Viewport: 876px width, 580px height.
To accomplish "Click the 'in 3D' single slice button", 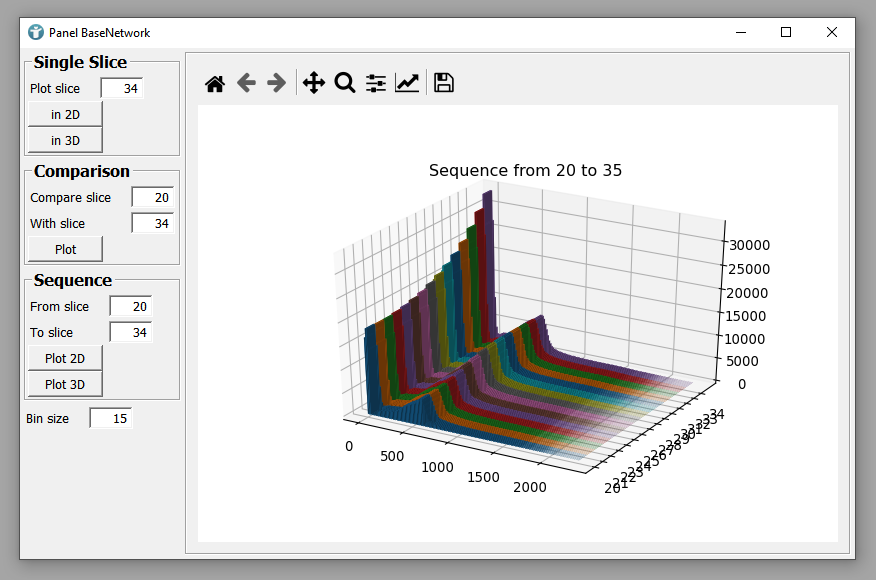I will tap(65, 140).
